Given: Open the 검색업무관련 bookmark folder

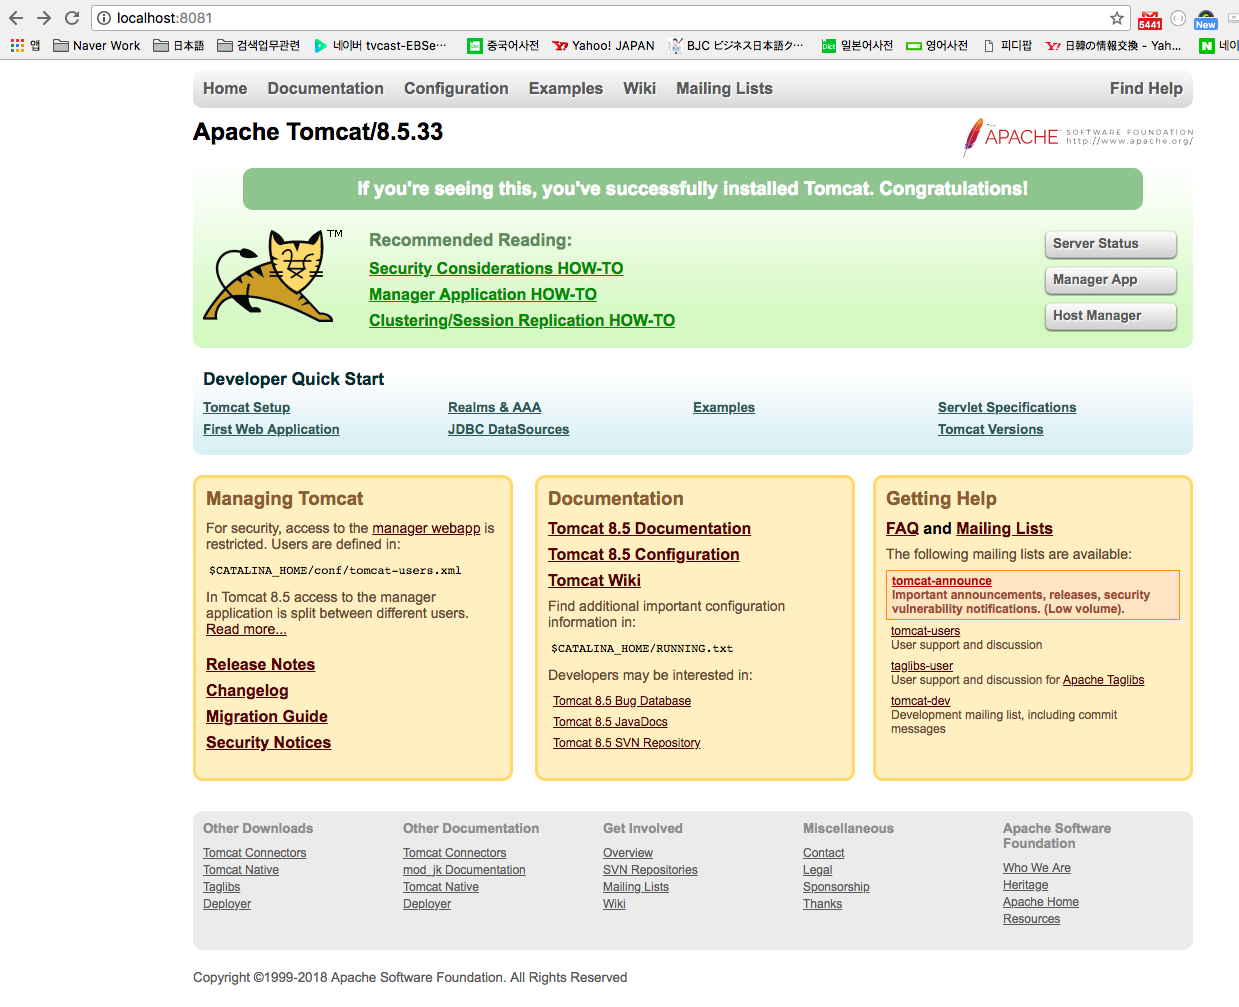Looking at the screenshot, I should 258,45.
